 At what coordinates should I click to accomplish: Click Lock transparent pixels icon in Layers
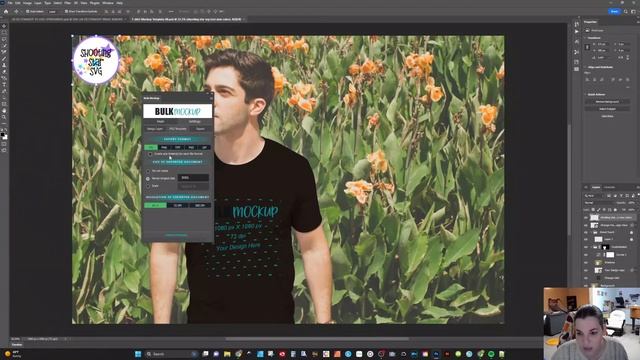coord(593,209)
